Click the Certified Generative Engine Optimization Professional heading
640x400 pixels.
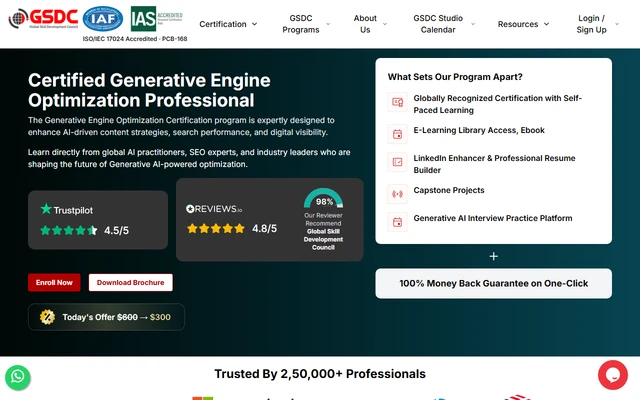(x=149, y=90)
